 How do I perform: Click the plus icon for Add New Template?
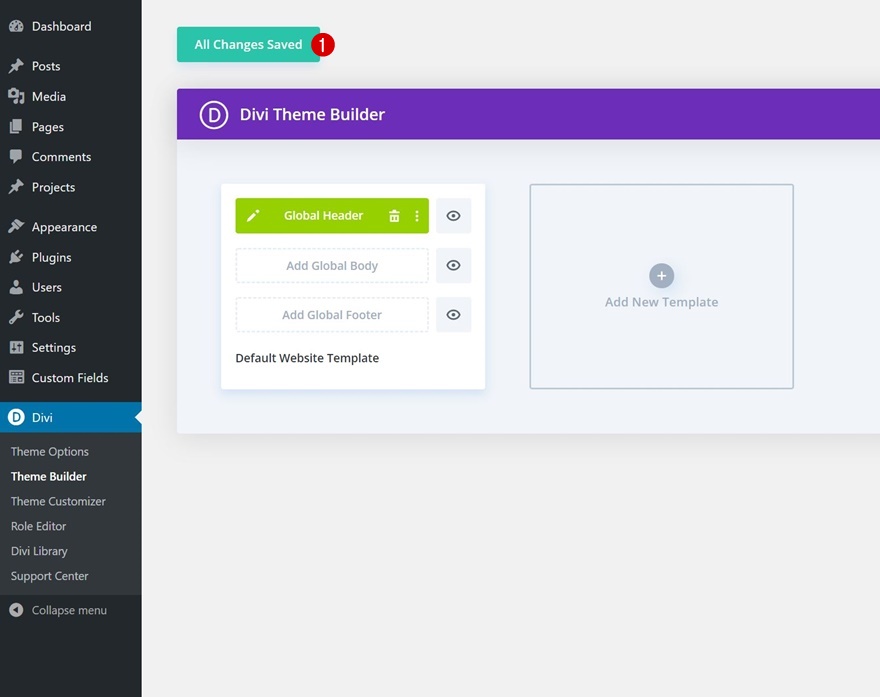(x=662, y=276)
